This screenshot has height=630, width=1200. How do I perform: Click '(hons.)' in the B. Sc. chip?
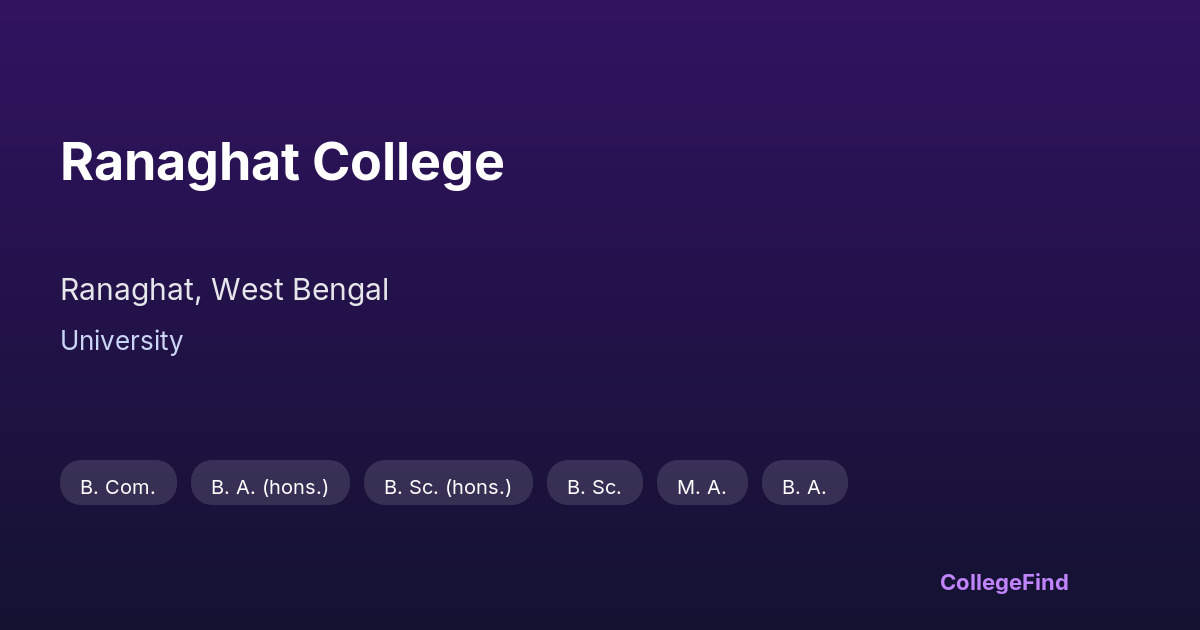(478, 487)
